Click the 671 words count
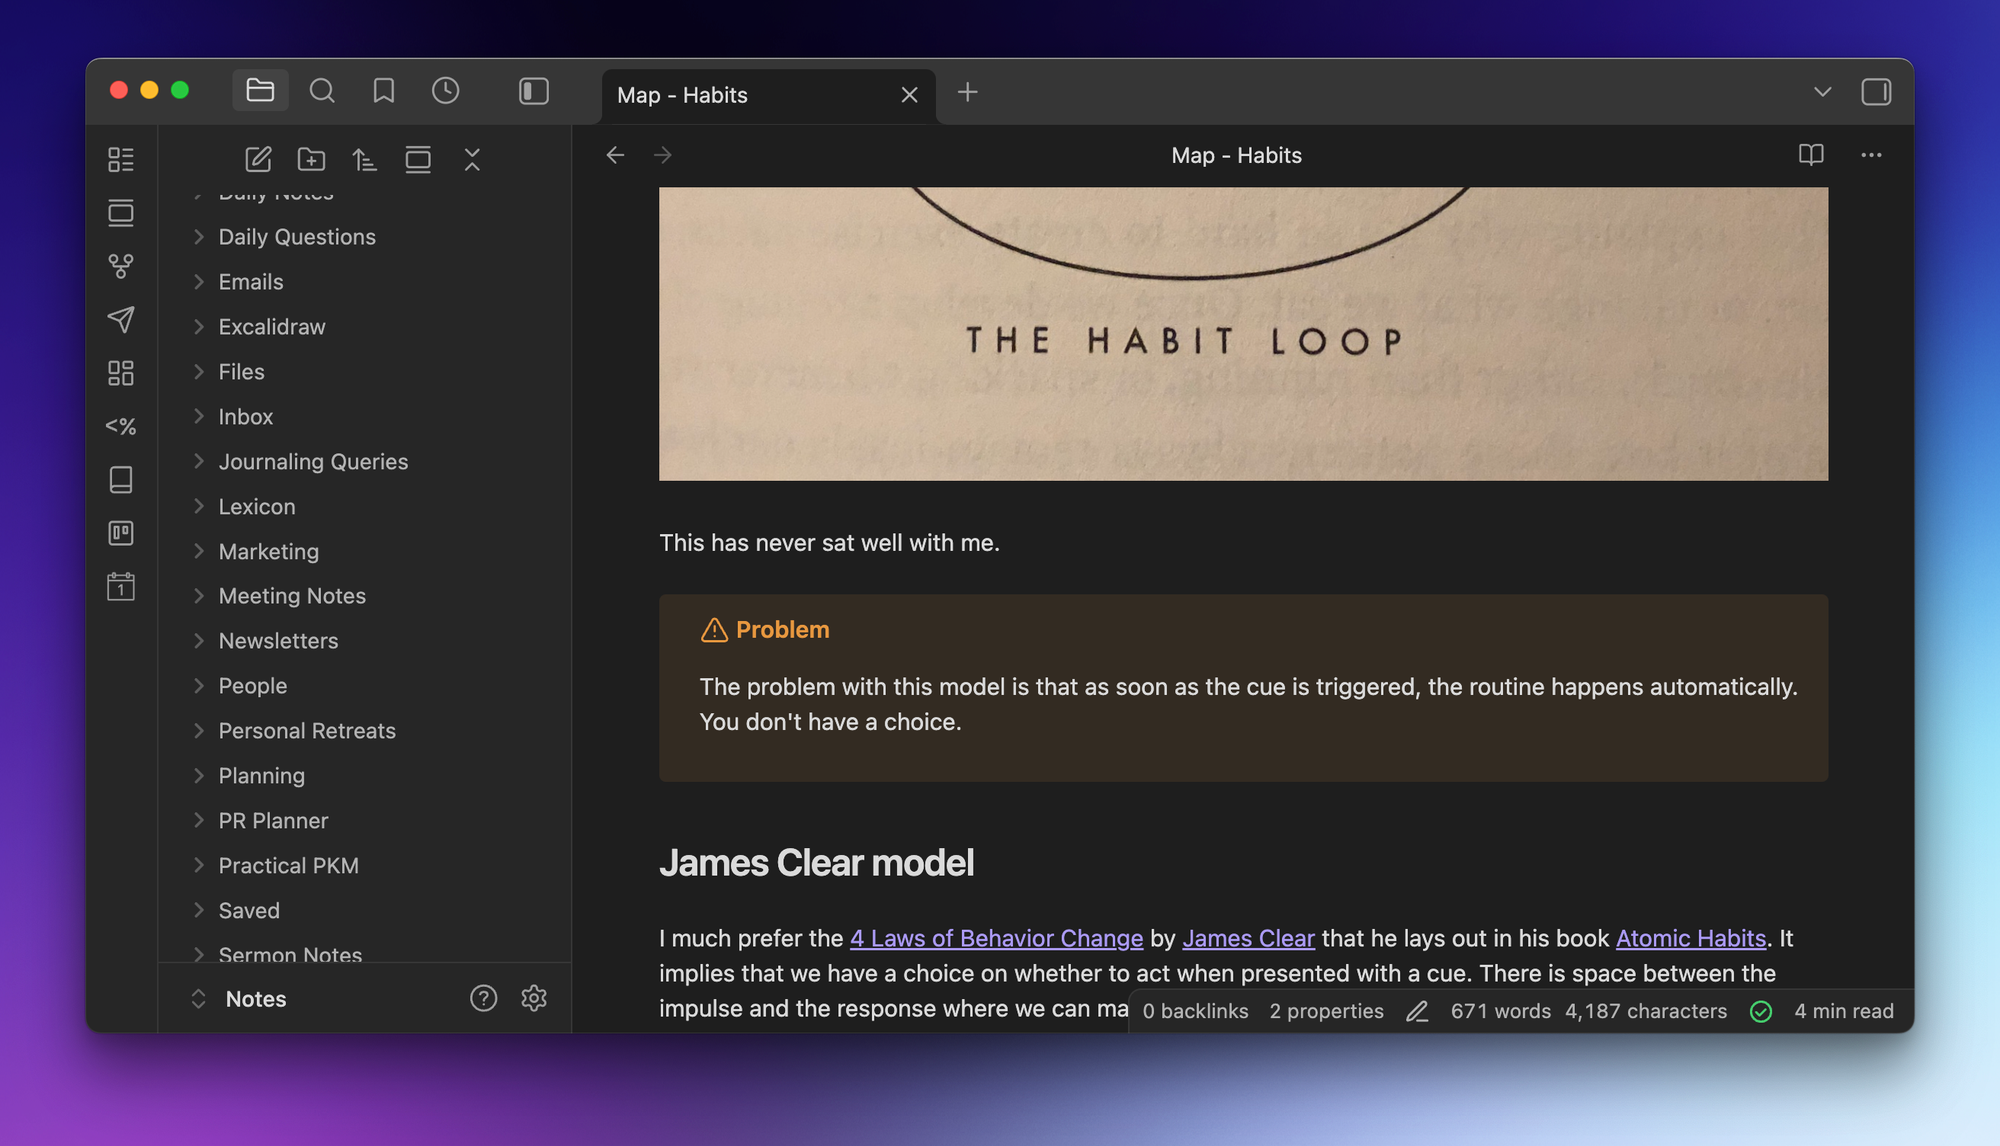The width and height of the screenshot is (2000, 1146). pyautogui.click(x=1500, y=1011)
